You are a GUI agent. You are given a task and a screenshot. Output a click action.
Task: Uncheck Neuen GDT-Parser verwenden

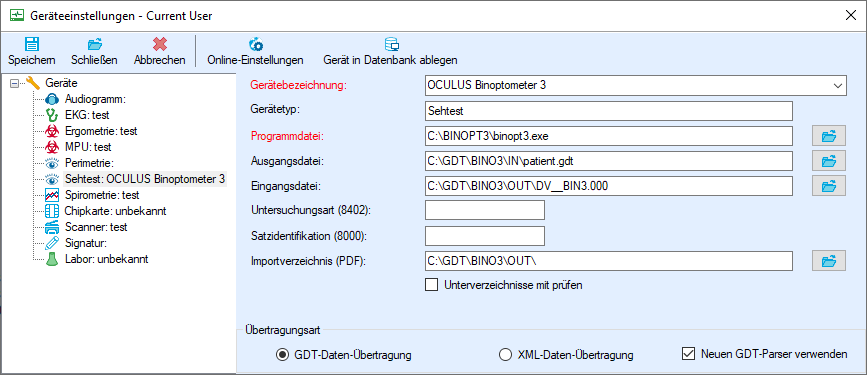click(688, 353)
